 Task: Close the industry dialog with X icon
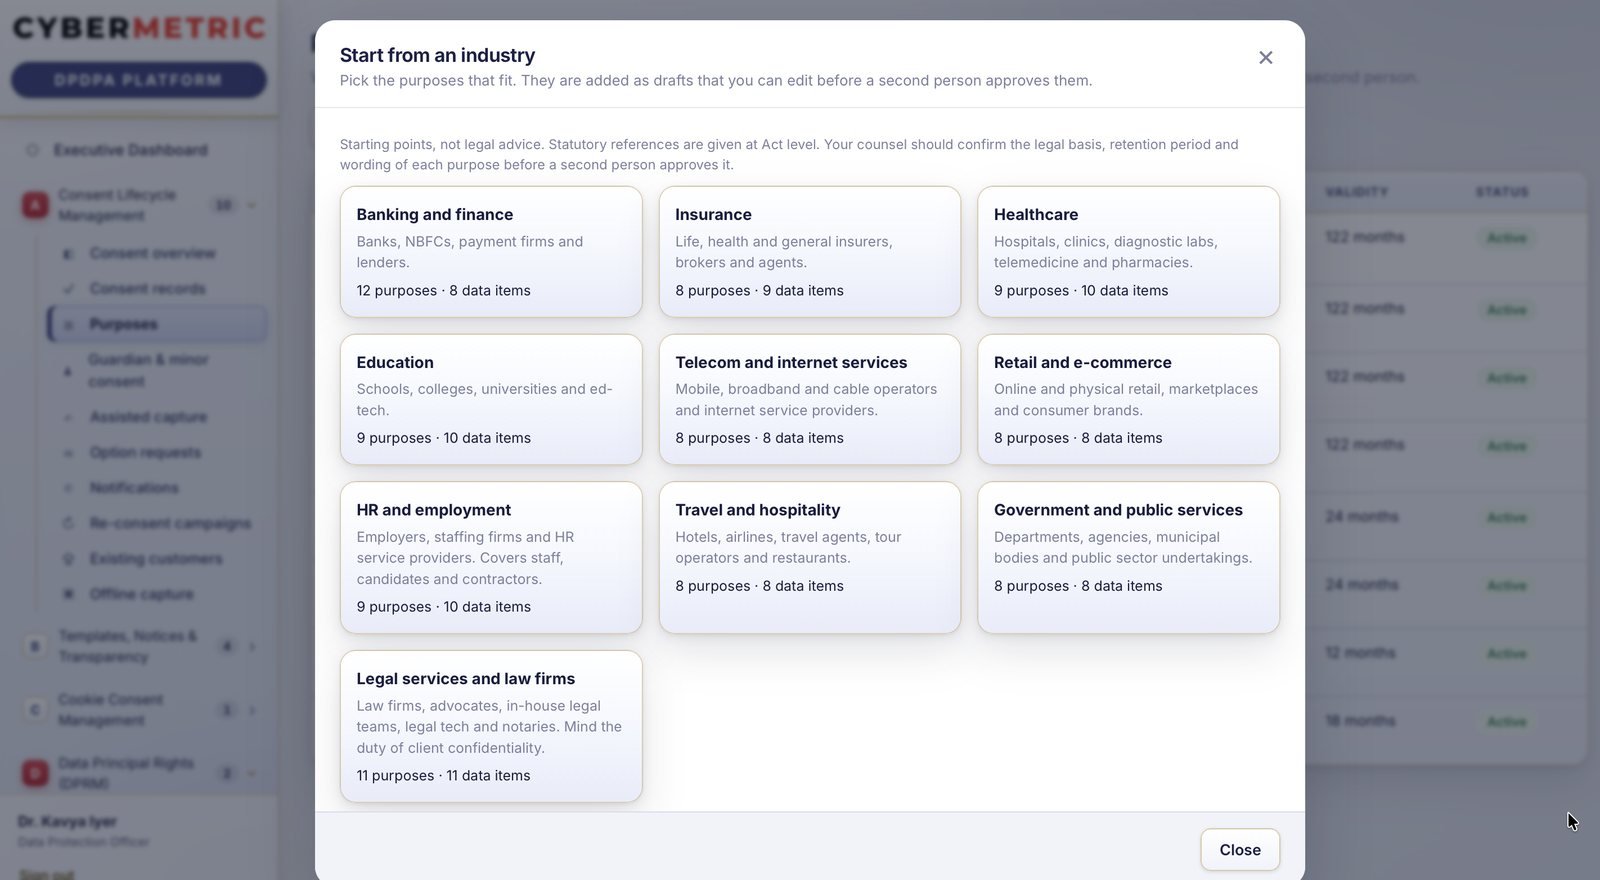tap(1265, 58)
